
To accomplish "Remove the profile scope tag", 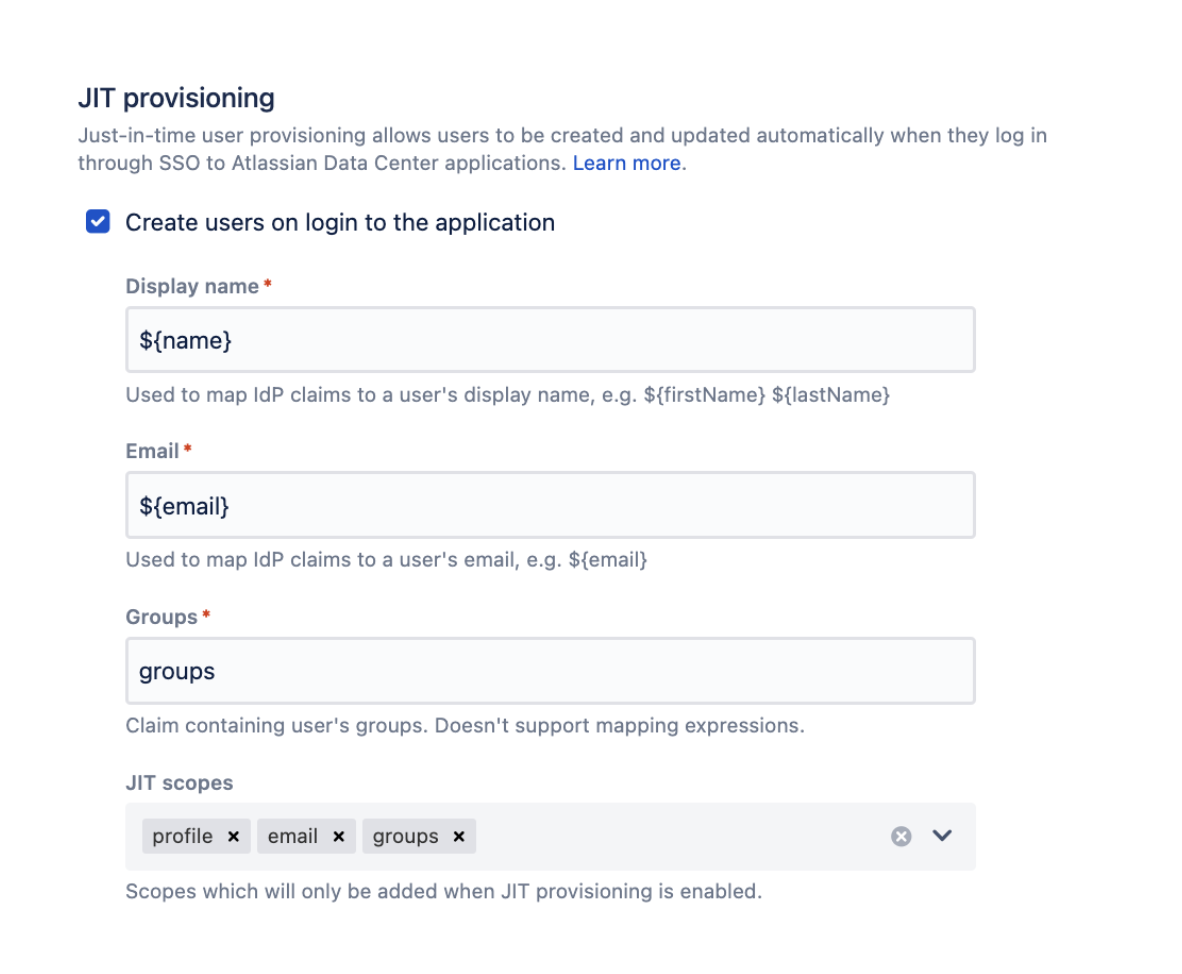I will tap(233, 837).
